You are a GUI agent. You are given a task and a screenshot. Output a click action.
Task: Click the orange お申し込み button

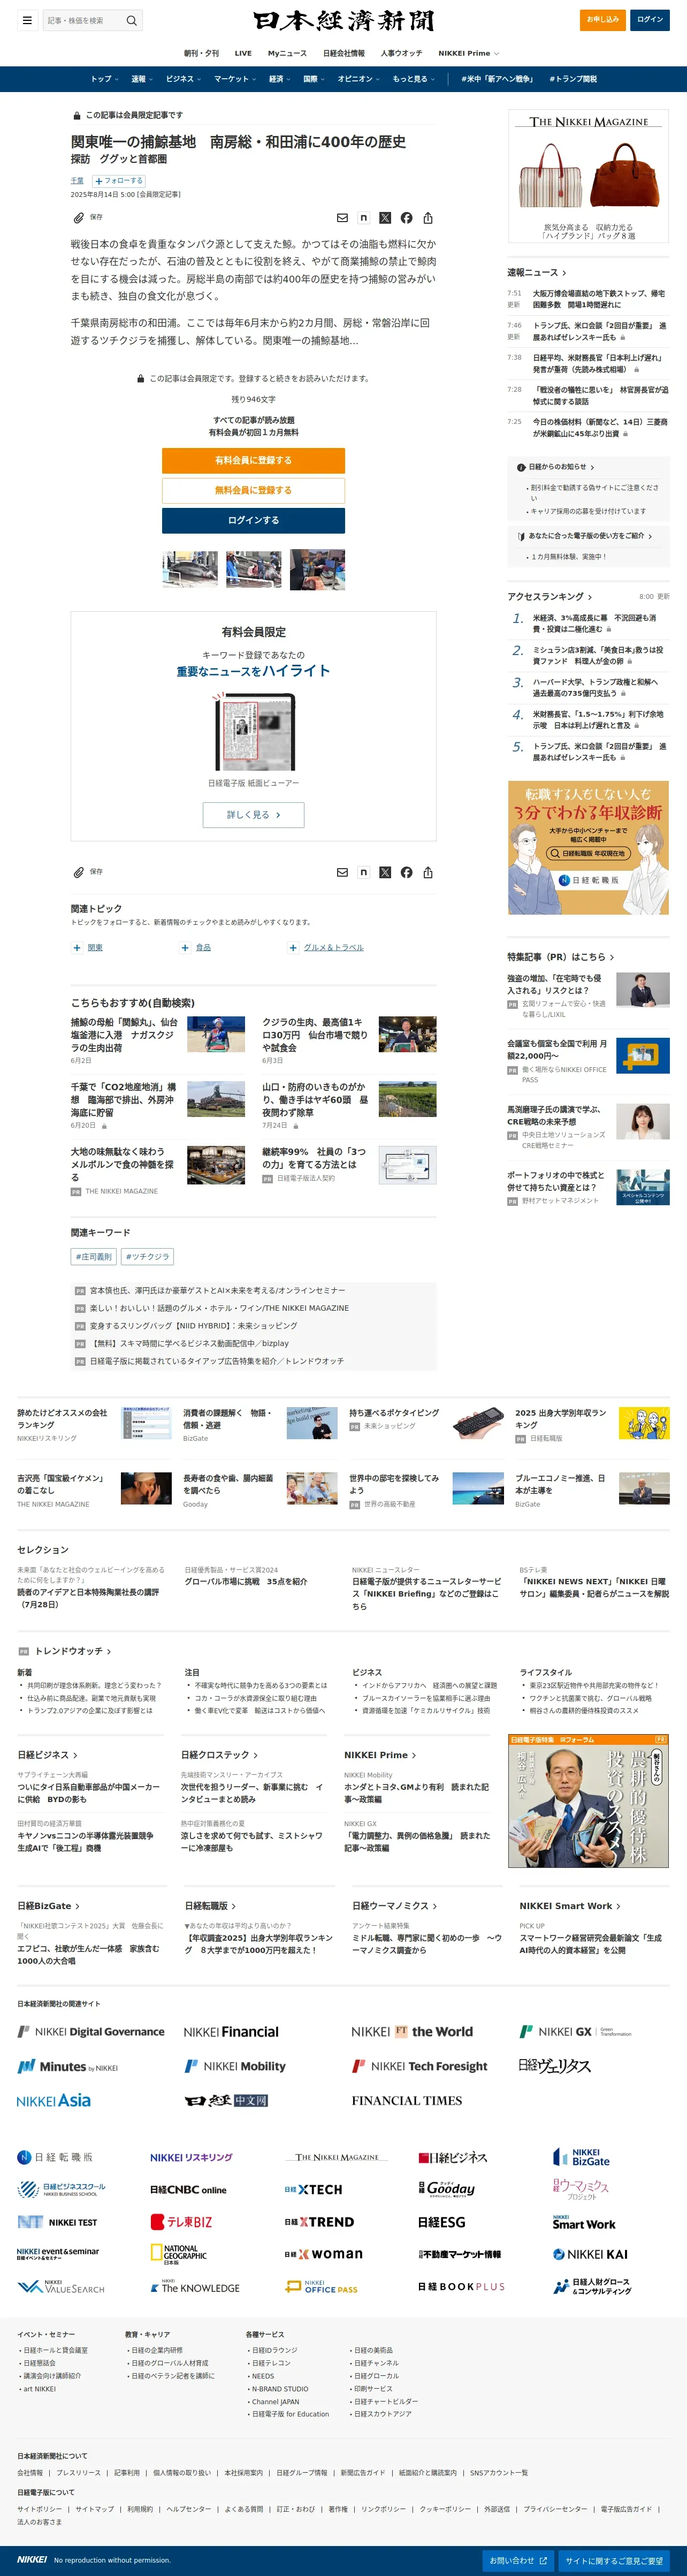coord(602,19)
